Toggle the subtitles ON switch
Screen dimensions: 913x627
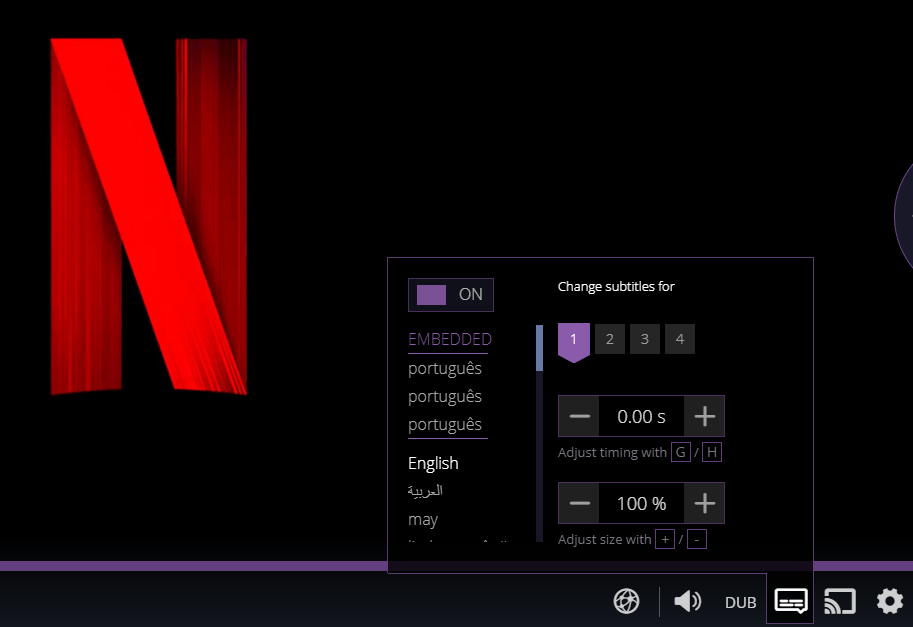(451, 295)
